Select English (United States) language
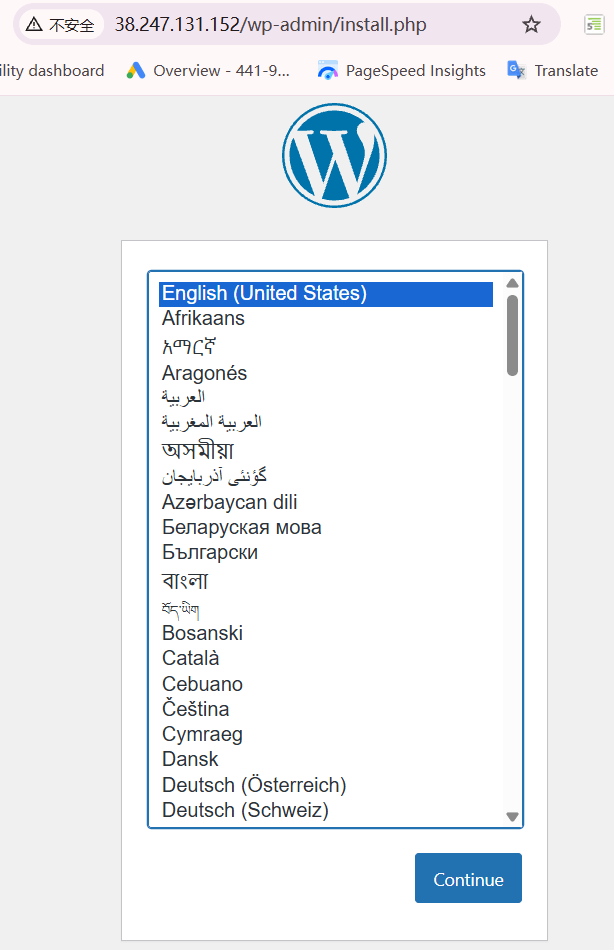Image resolution: width=614 pixels, height=950 pixels. (326, 294)
